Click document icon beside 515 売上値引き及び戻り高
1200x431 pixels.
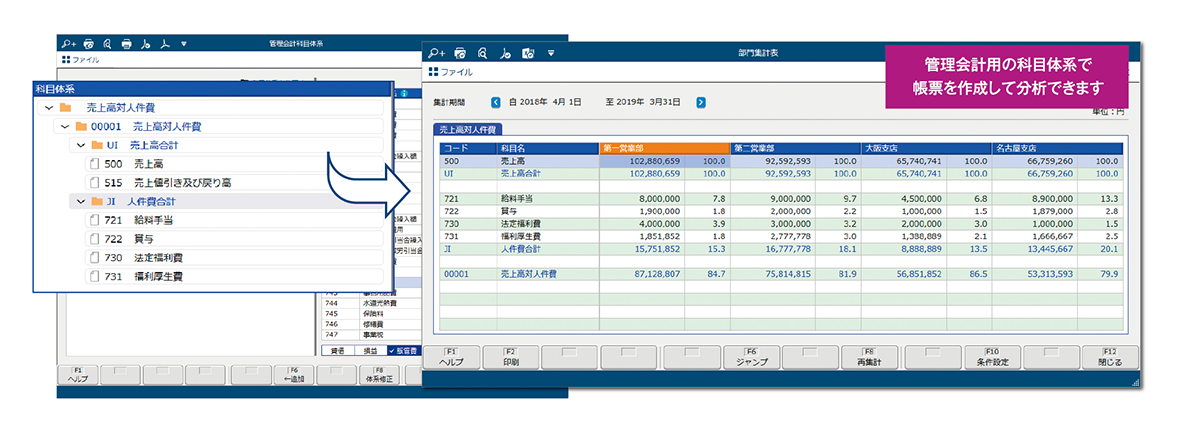click(x=95, y=183)
